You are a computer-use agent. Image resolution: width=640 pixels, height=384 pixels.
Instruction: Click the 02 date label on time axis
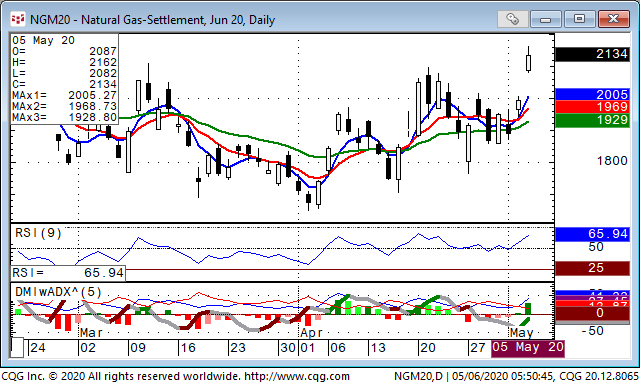(x=88, y=348)
